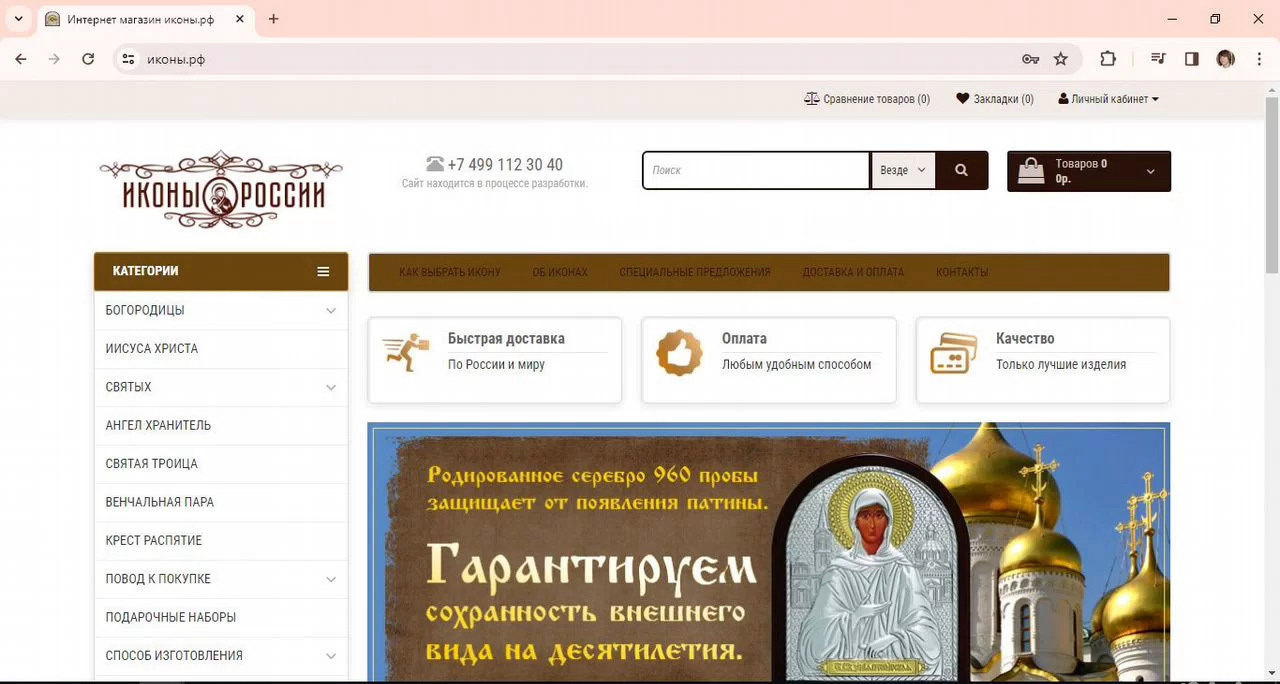Click the silver icon promotional banner
Screen dimensions: 1280x684
[x=769, y=552]
